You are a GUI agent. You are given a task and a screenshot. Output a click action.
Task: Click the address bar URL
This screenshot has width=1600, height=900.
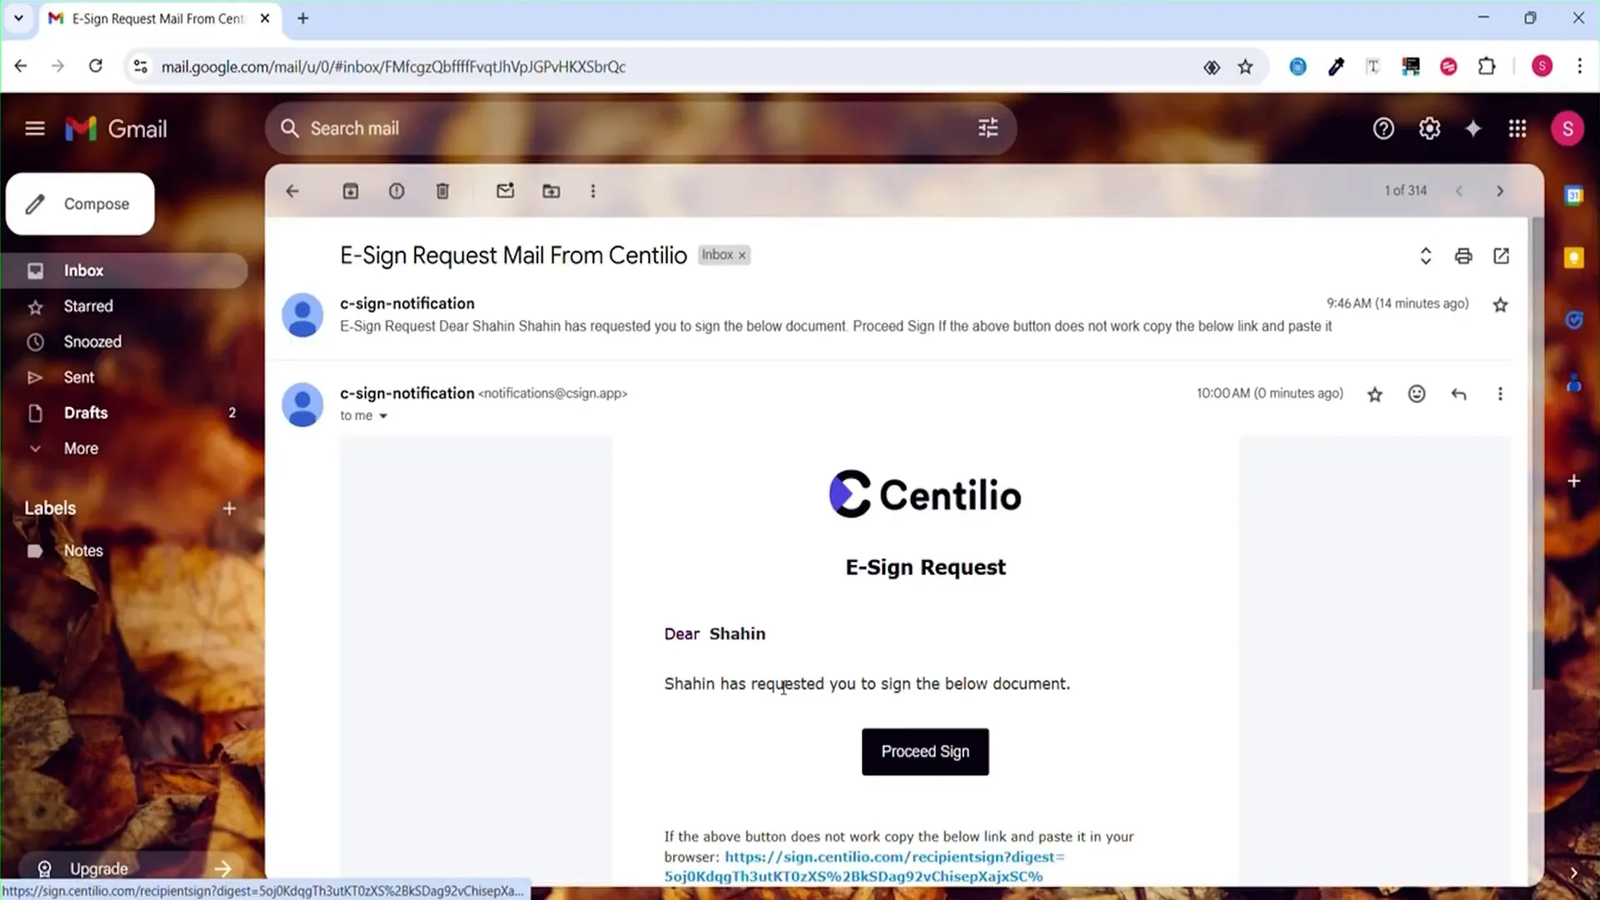tap(394, 67)
